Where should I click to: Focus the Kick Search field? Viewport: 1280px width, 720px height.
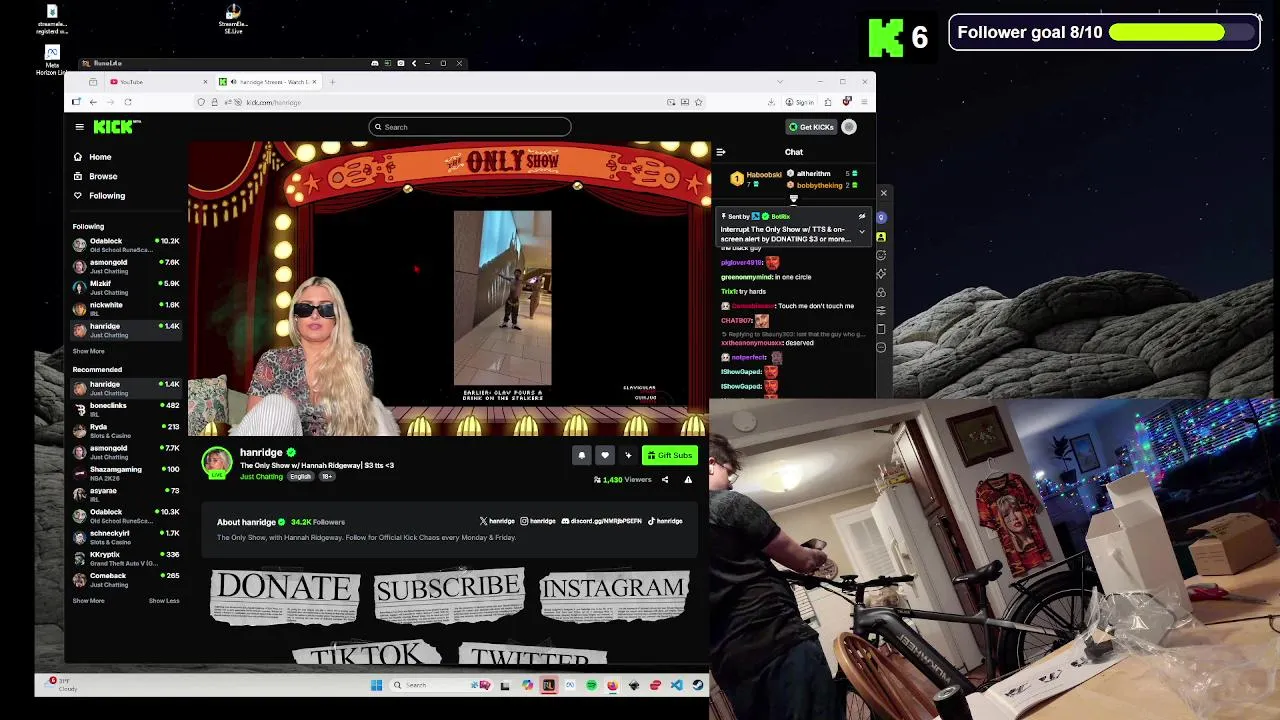(469, 127)
